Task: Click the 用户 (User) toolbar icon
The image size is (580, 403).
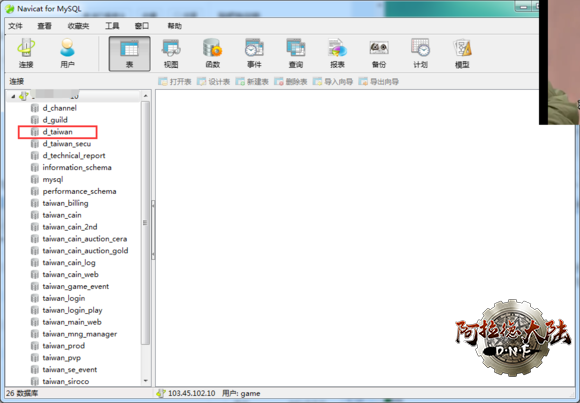Action: tap(67, 53)
